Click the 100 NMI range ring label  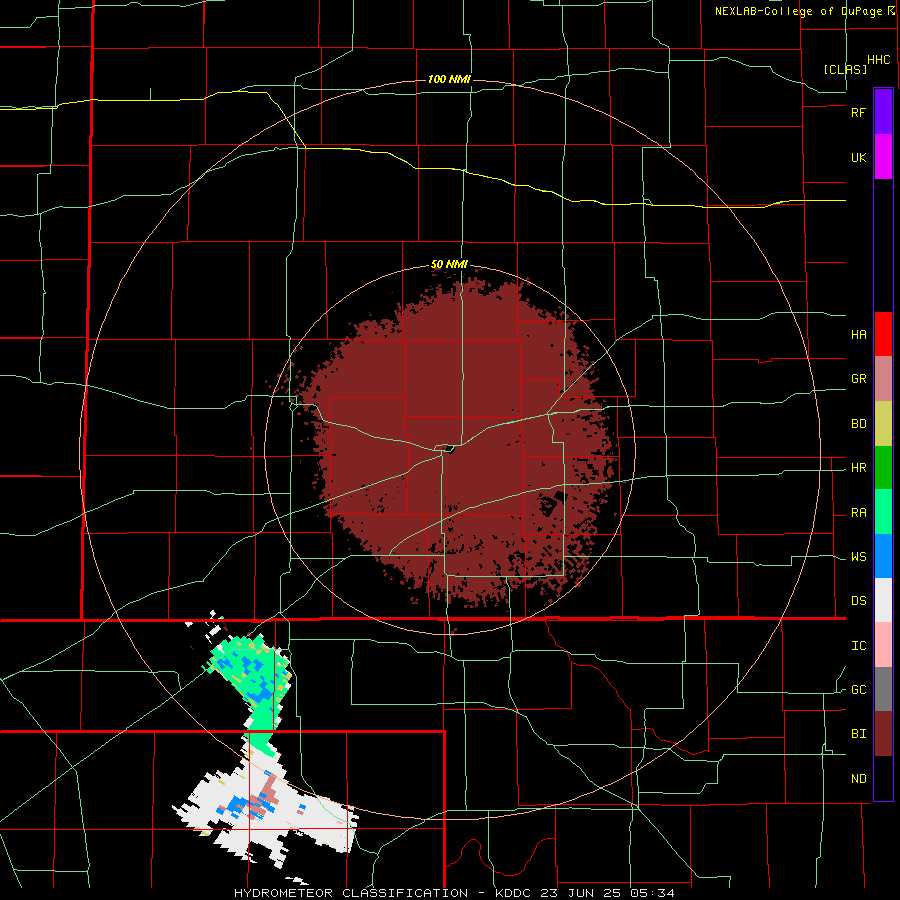(449, 79)
